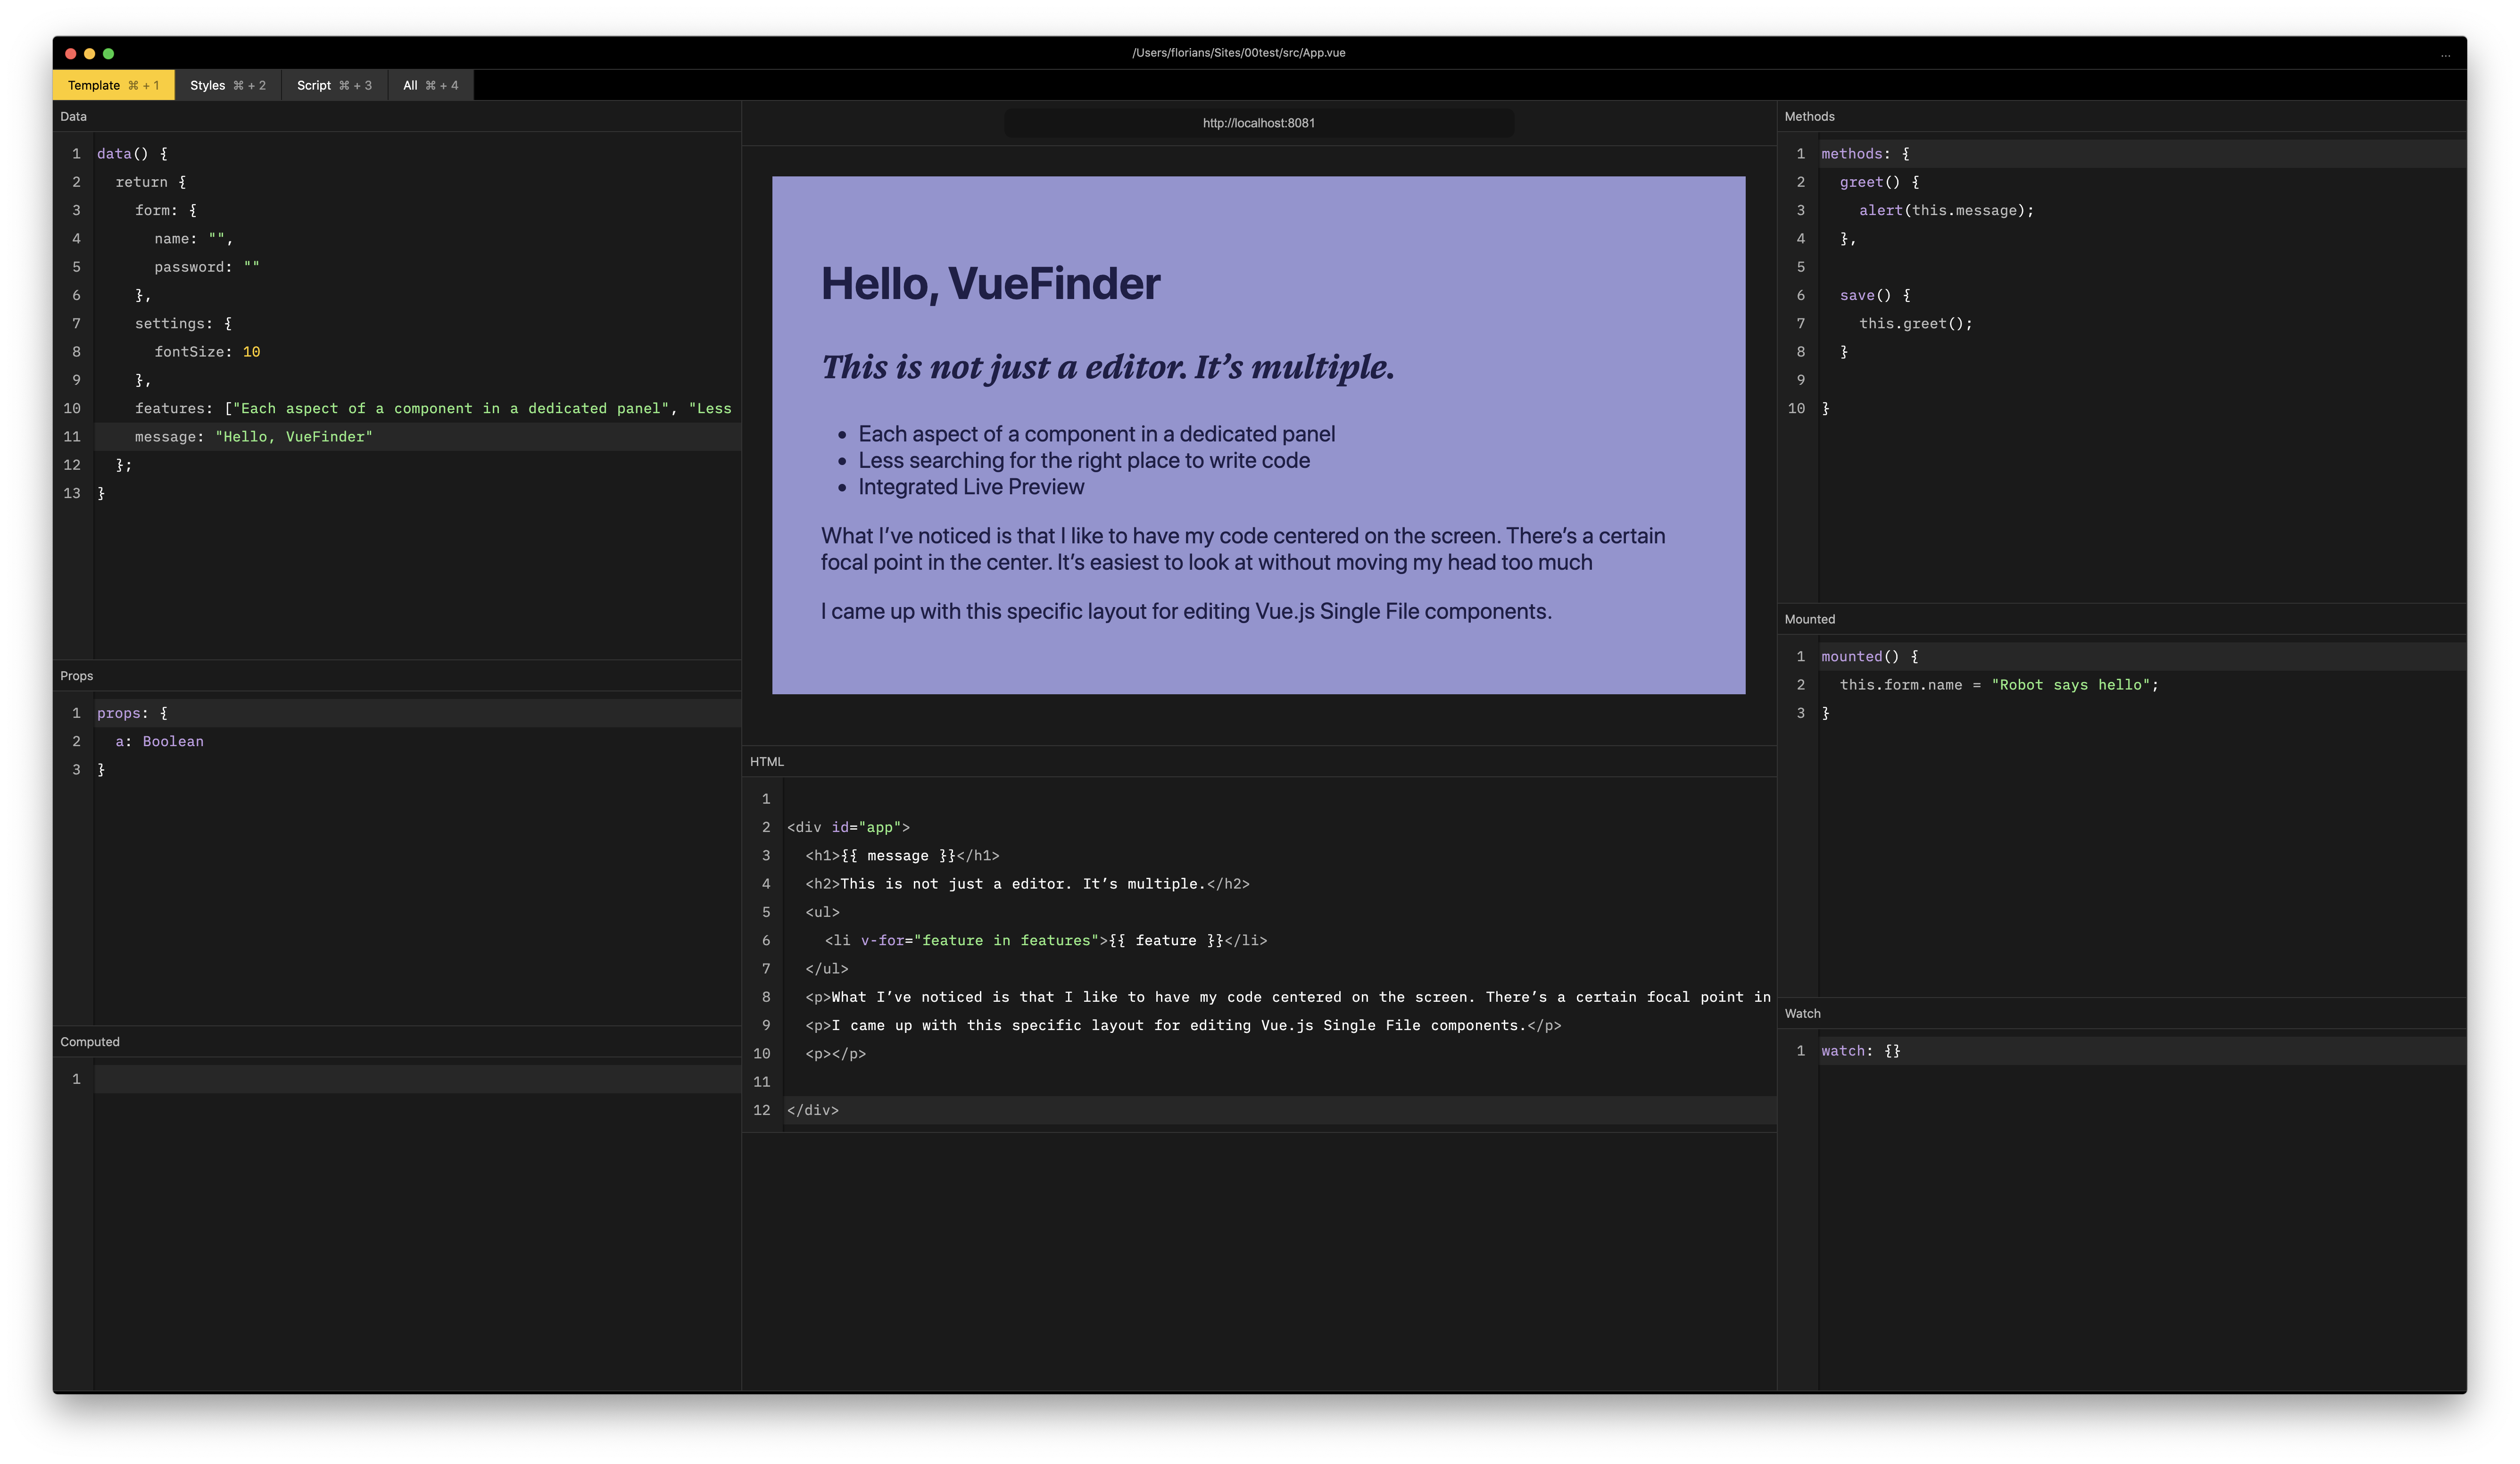
Task: Click the green fullscreen window button
Action: click(108, 54)
